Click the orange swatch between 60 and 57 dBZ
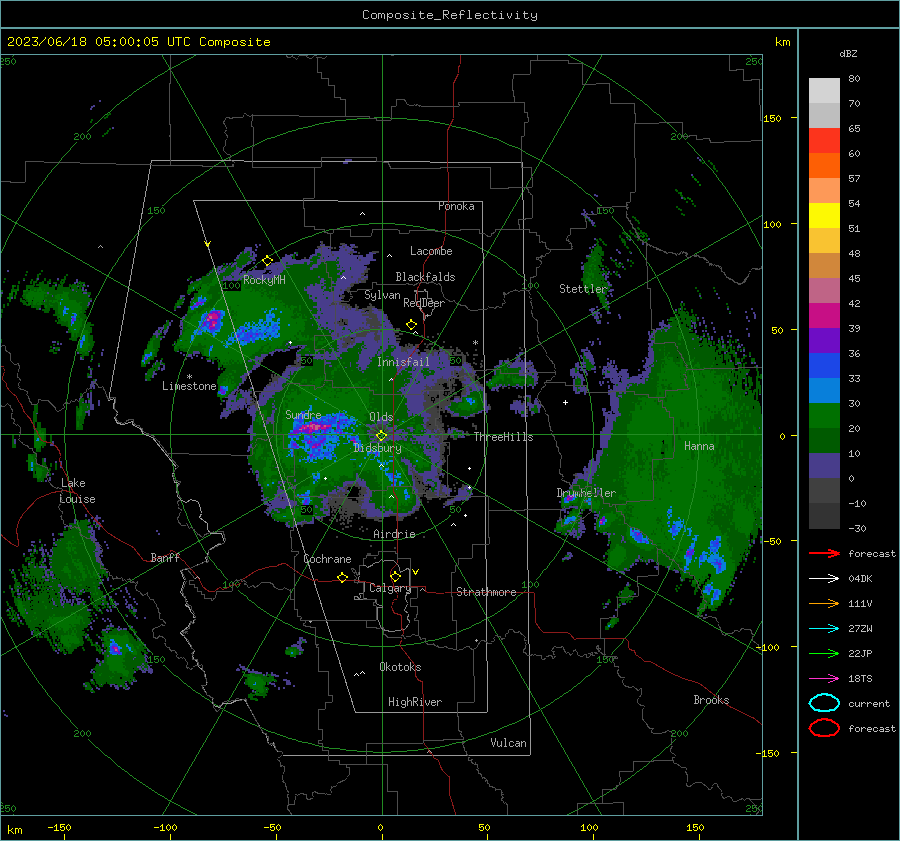This screenshot has height=841, width=900. coord(824,166)
